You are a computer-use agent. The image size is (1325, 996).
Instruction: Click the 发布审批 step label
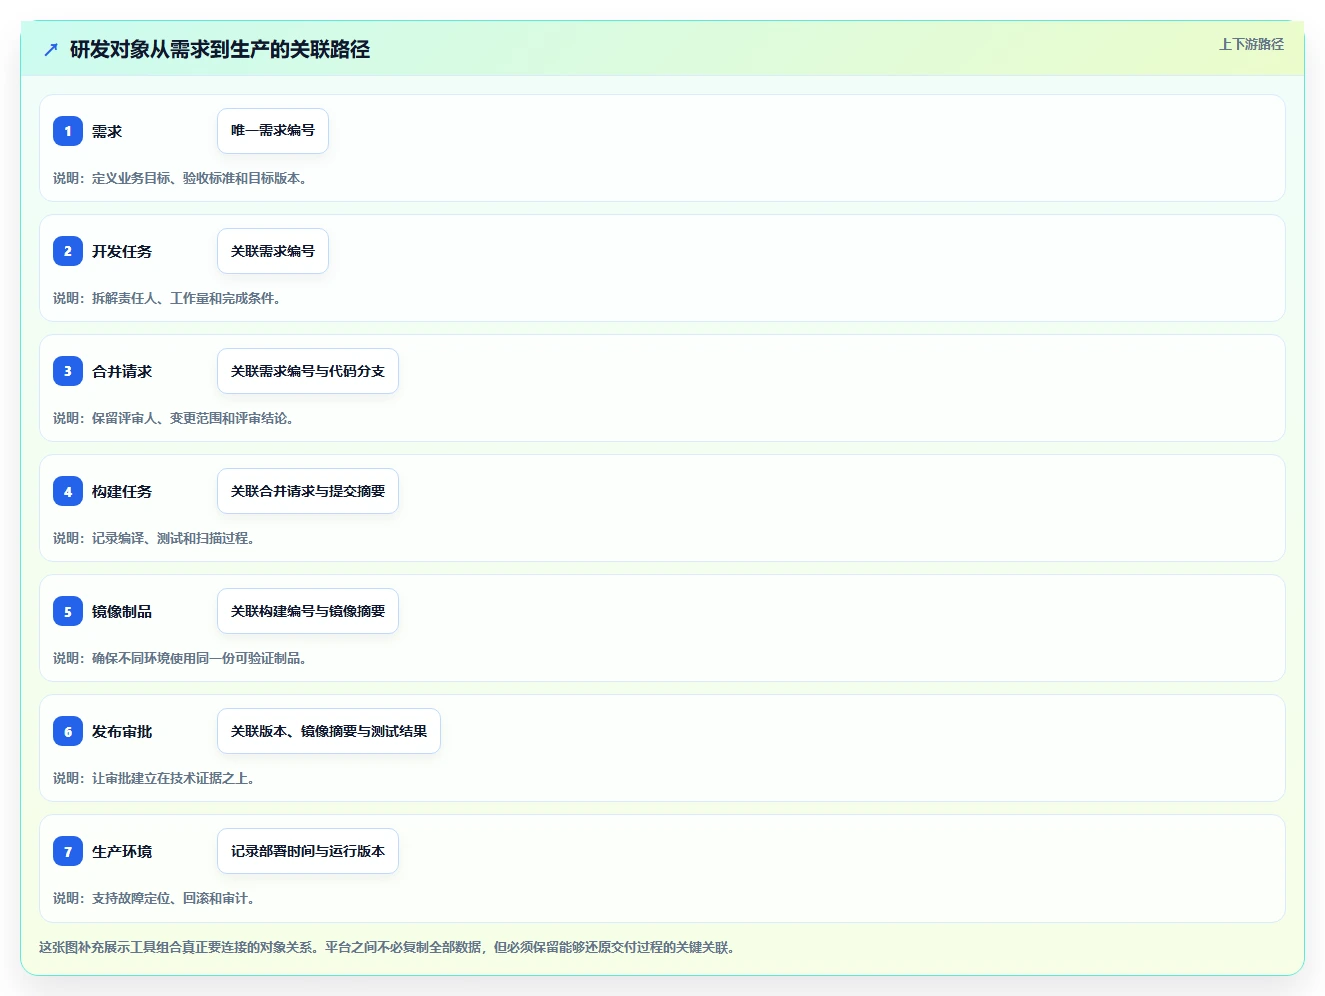pyautogui.click(x=122, y=731)
